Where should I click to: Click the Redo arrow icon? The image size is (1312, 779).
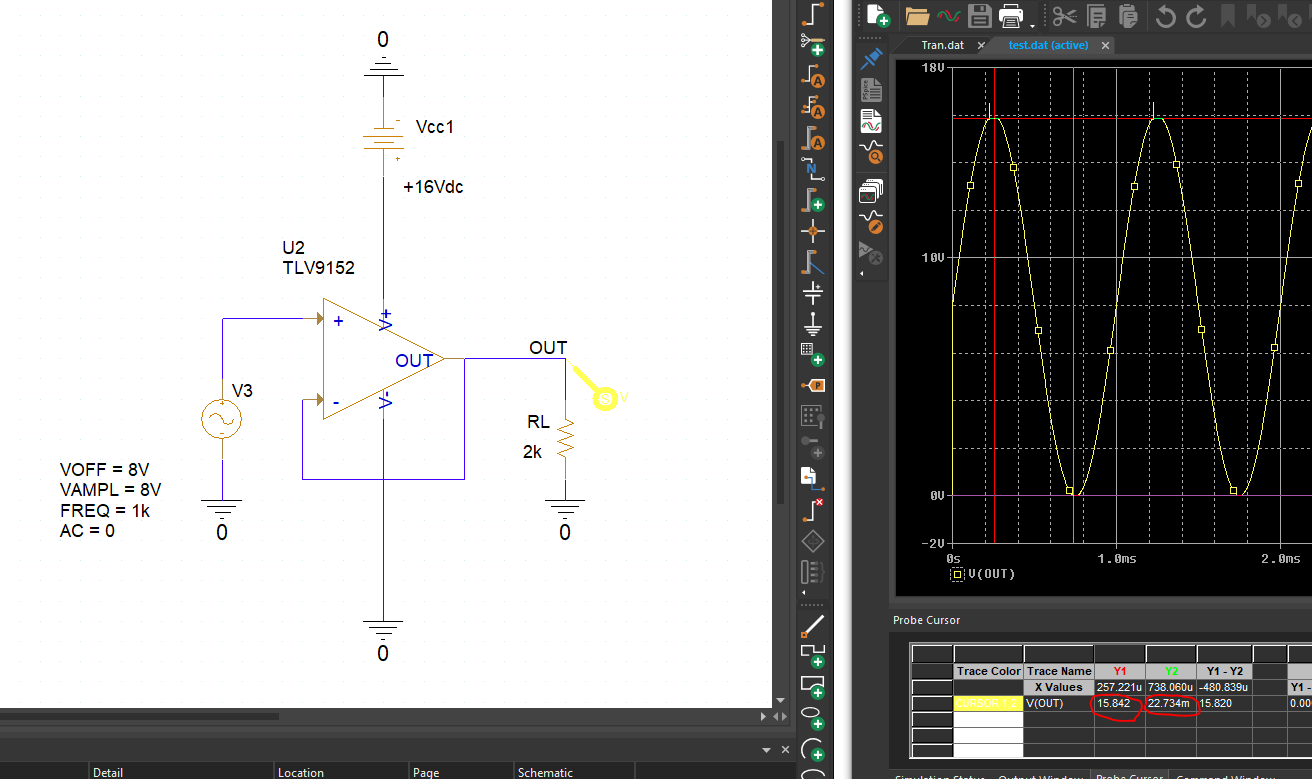(1197, 15)
